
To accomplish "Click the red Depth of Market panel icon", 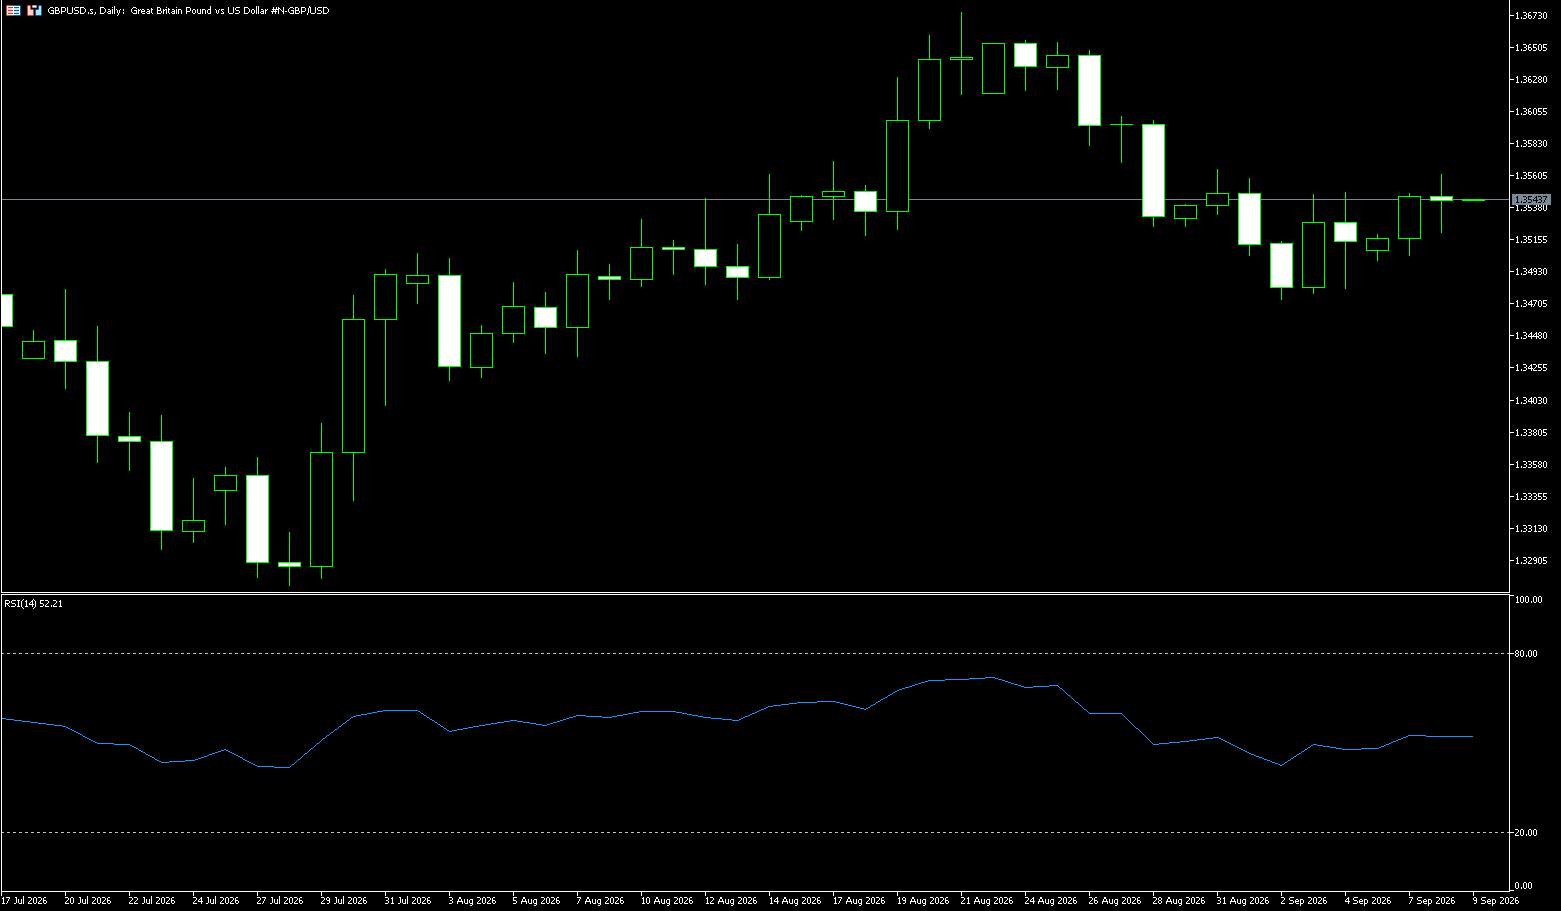I will (x=13, y=10).
